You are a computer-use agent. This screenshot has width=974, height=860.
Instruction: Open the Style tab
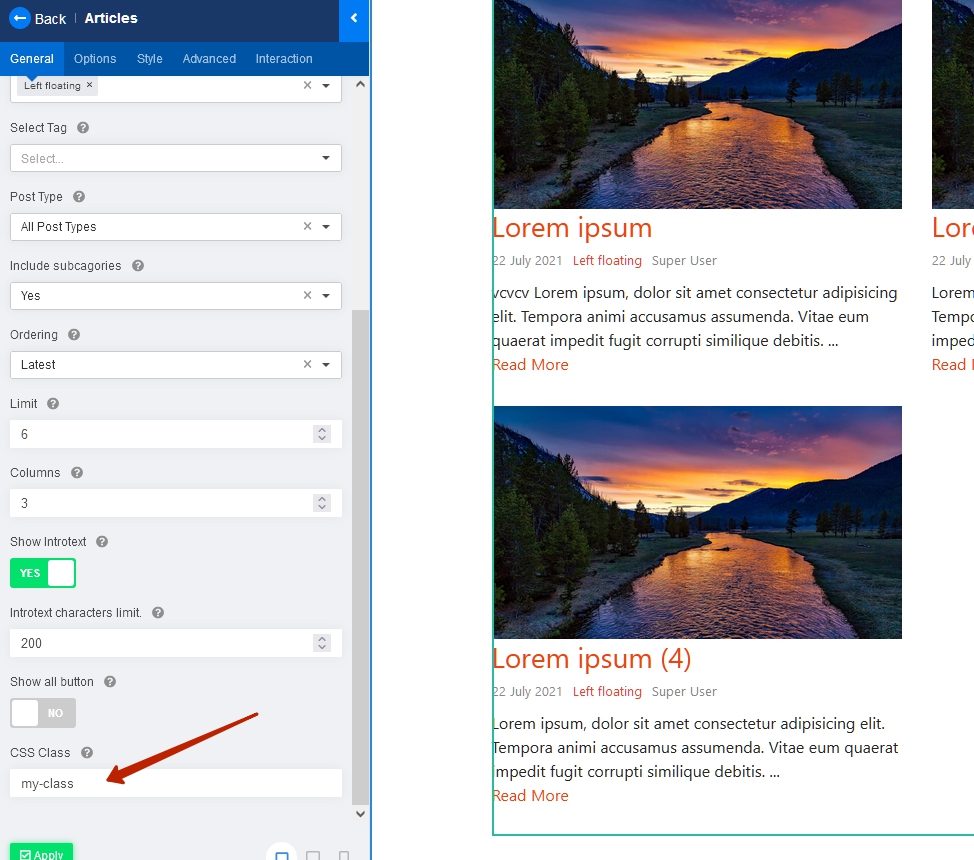[150, 59]
